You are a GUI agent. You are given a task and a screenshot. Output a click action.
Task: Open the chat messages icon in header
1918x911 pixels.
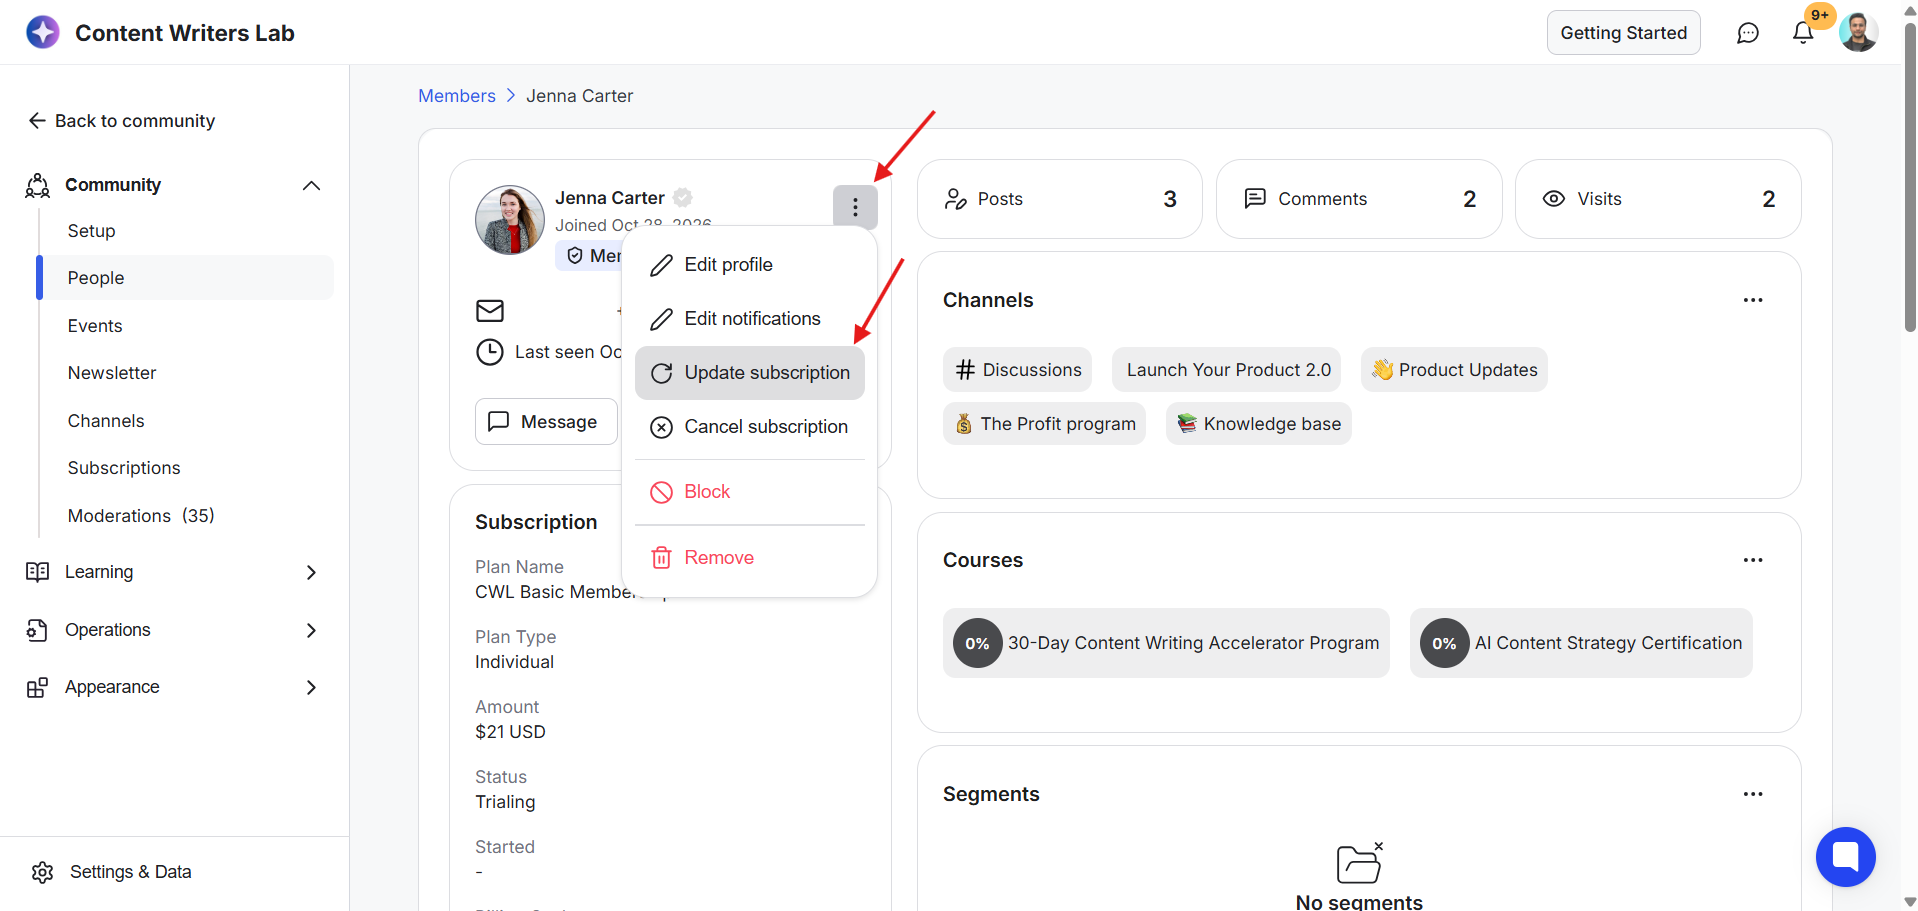point(1747,33)
